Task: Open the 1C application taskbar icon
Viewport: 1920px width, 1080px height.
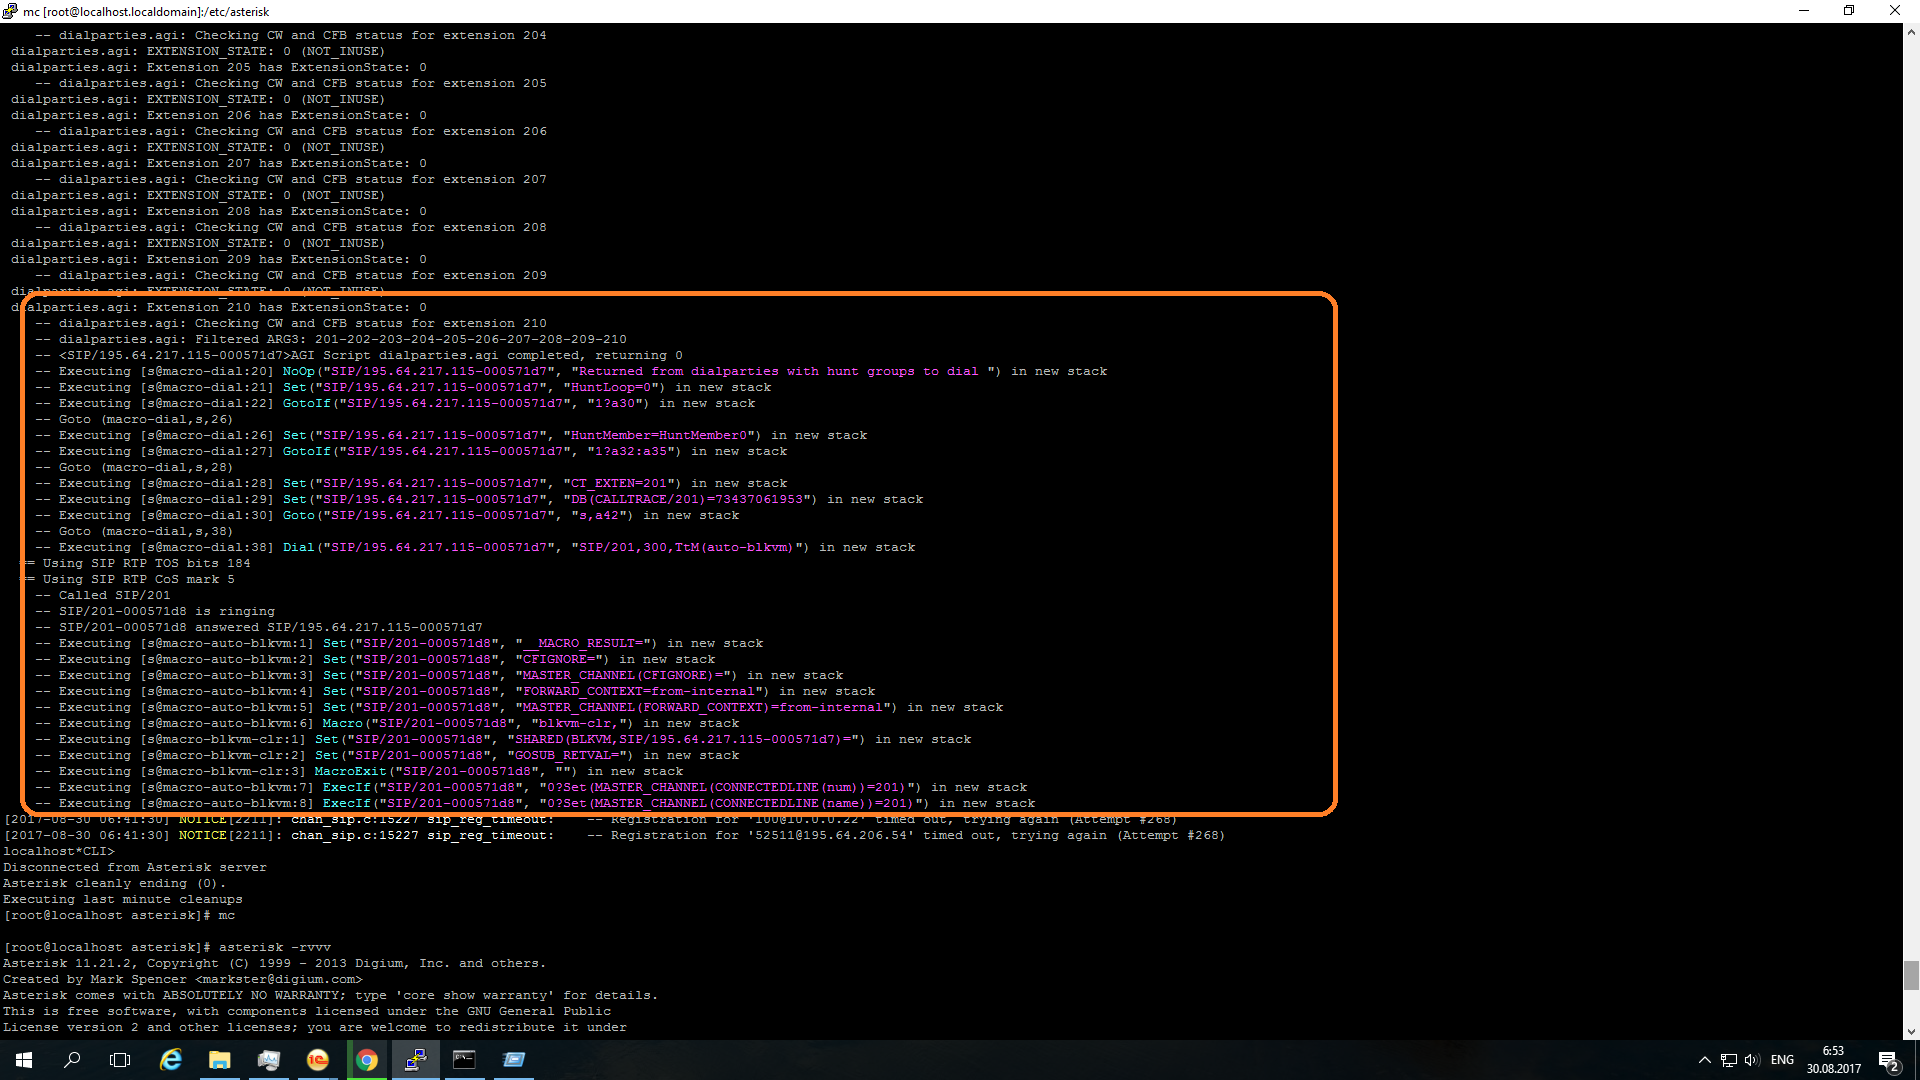Action: (317, 1059)
